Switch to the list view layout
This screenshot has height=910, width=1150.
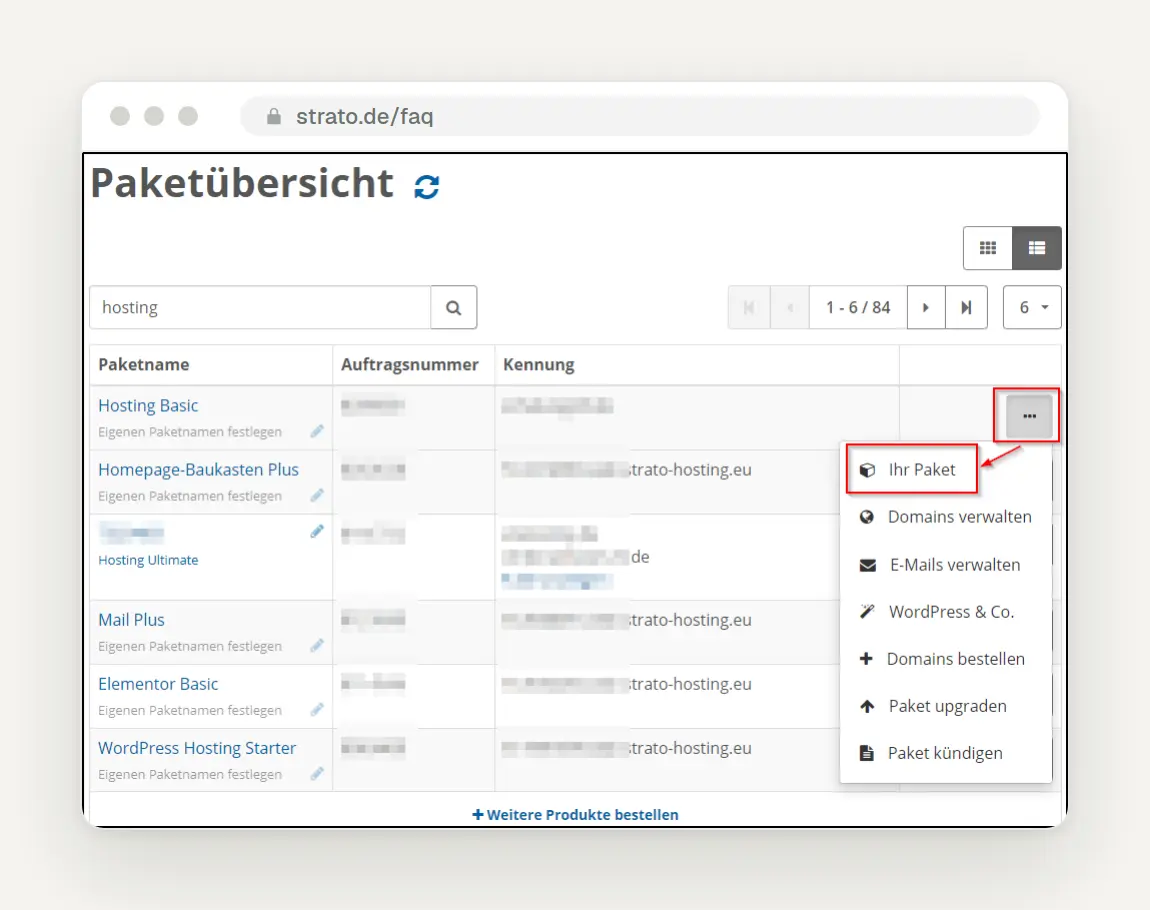click(x=1036, y=248)
